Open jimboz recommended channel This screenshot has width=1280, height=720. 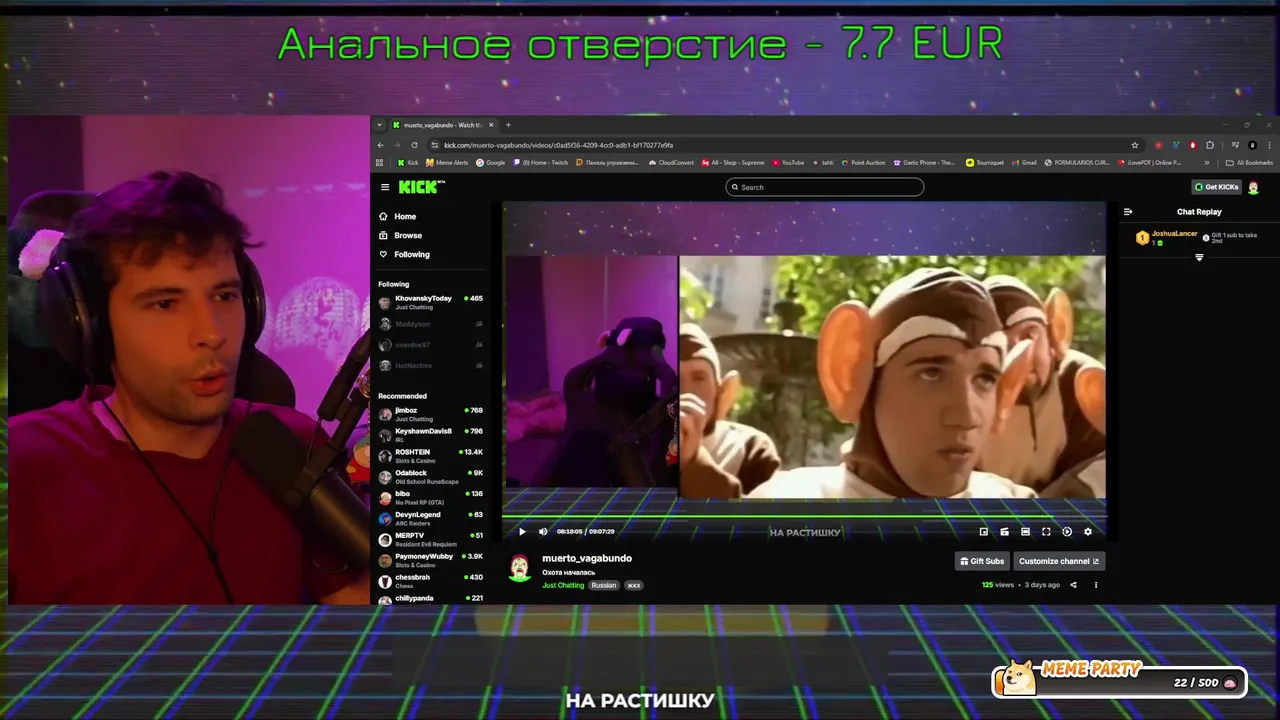(430, 414)
